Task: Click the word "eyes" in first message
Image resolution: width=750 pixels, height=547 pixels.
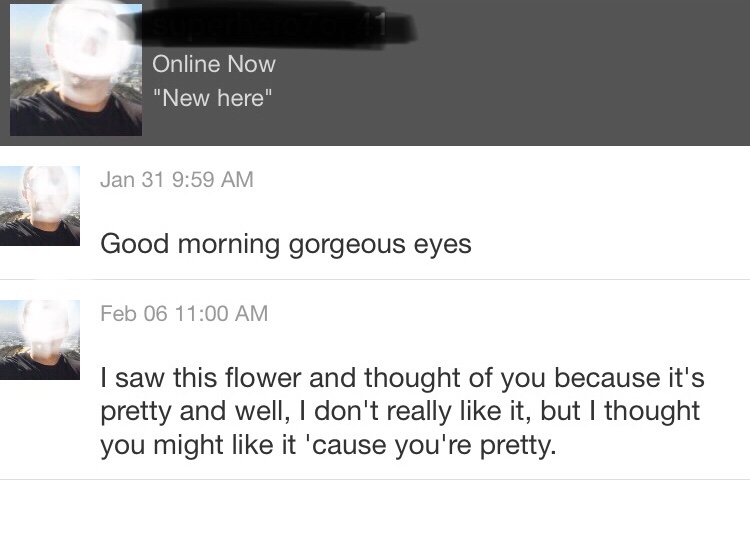Action: [x=440, y=244]
